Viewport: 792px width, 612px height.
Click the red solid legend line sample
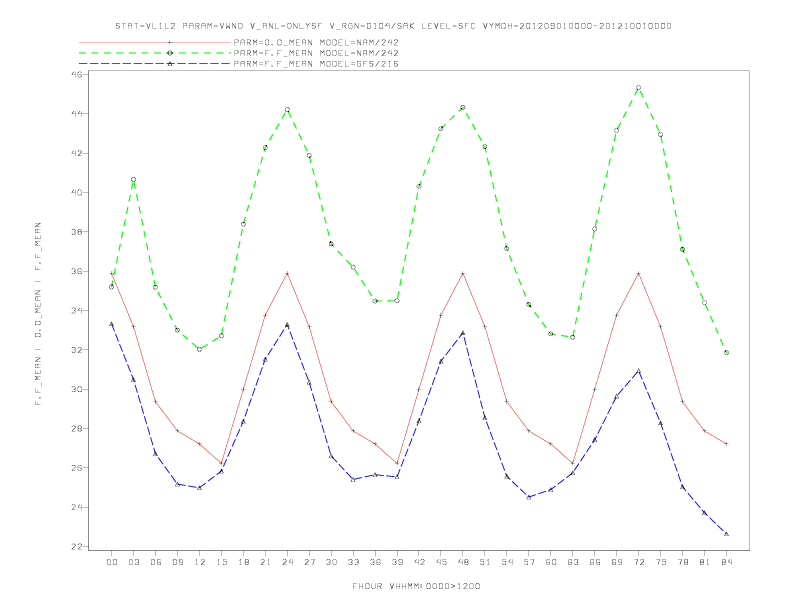point(155,42)
